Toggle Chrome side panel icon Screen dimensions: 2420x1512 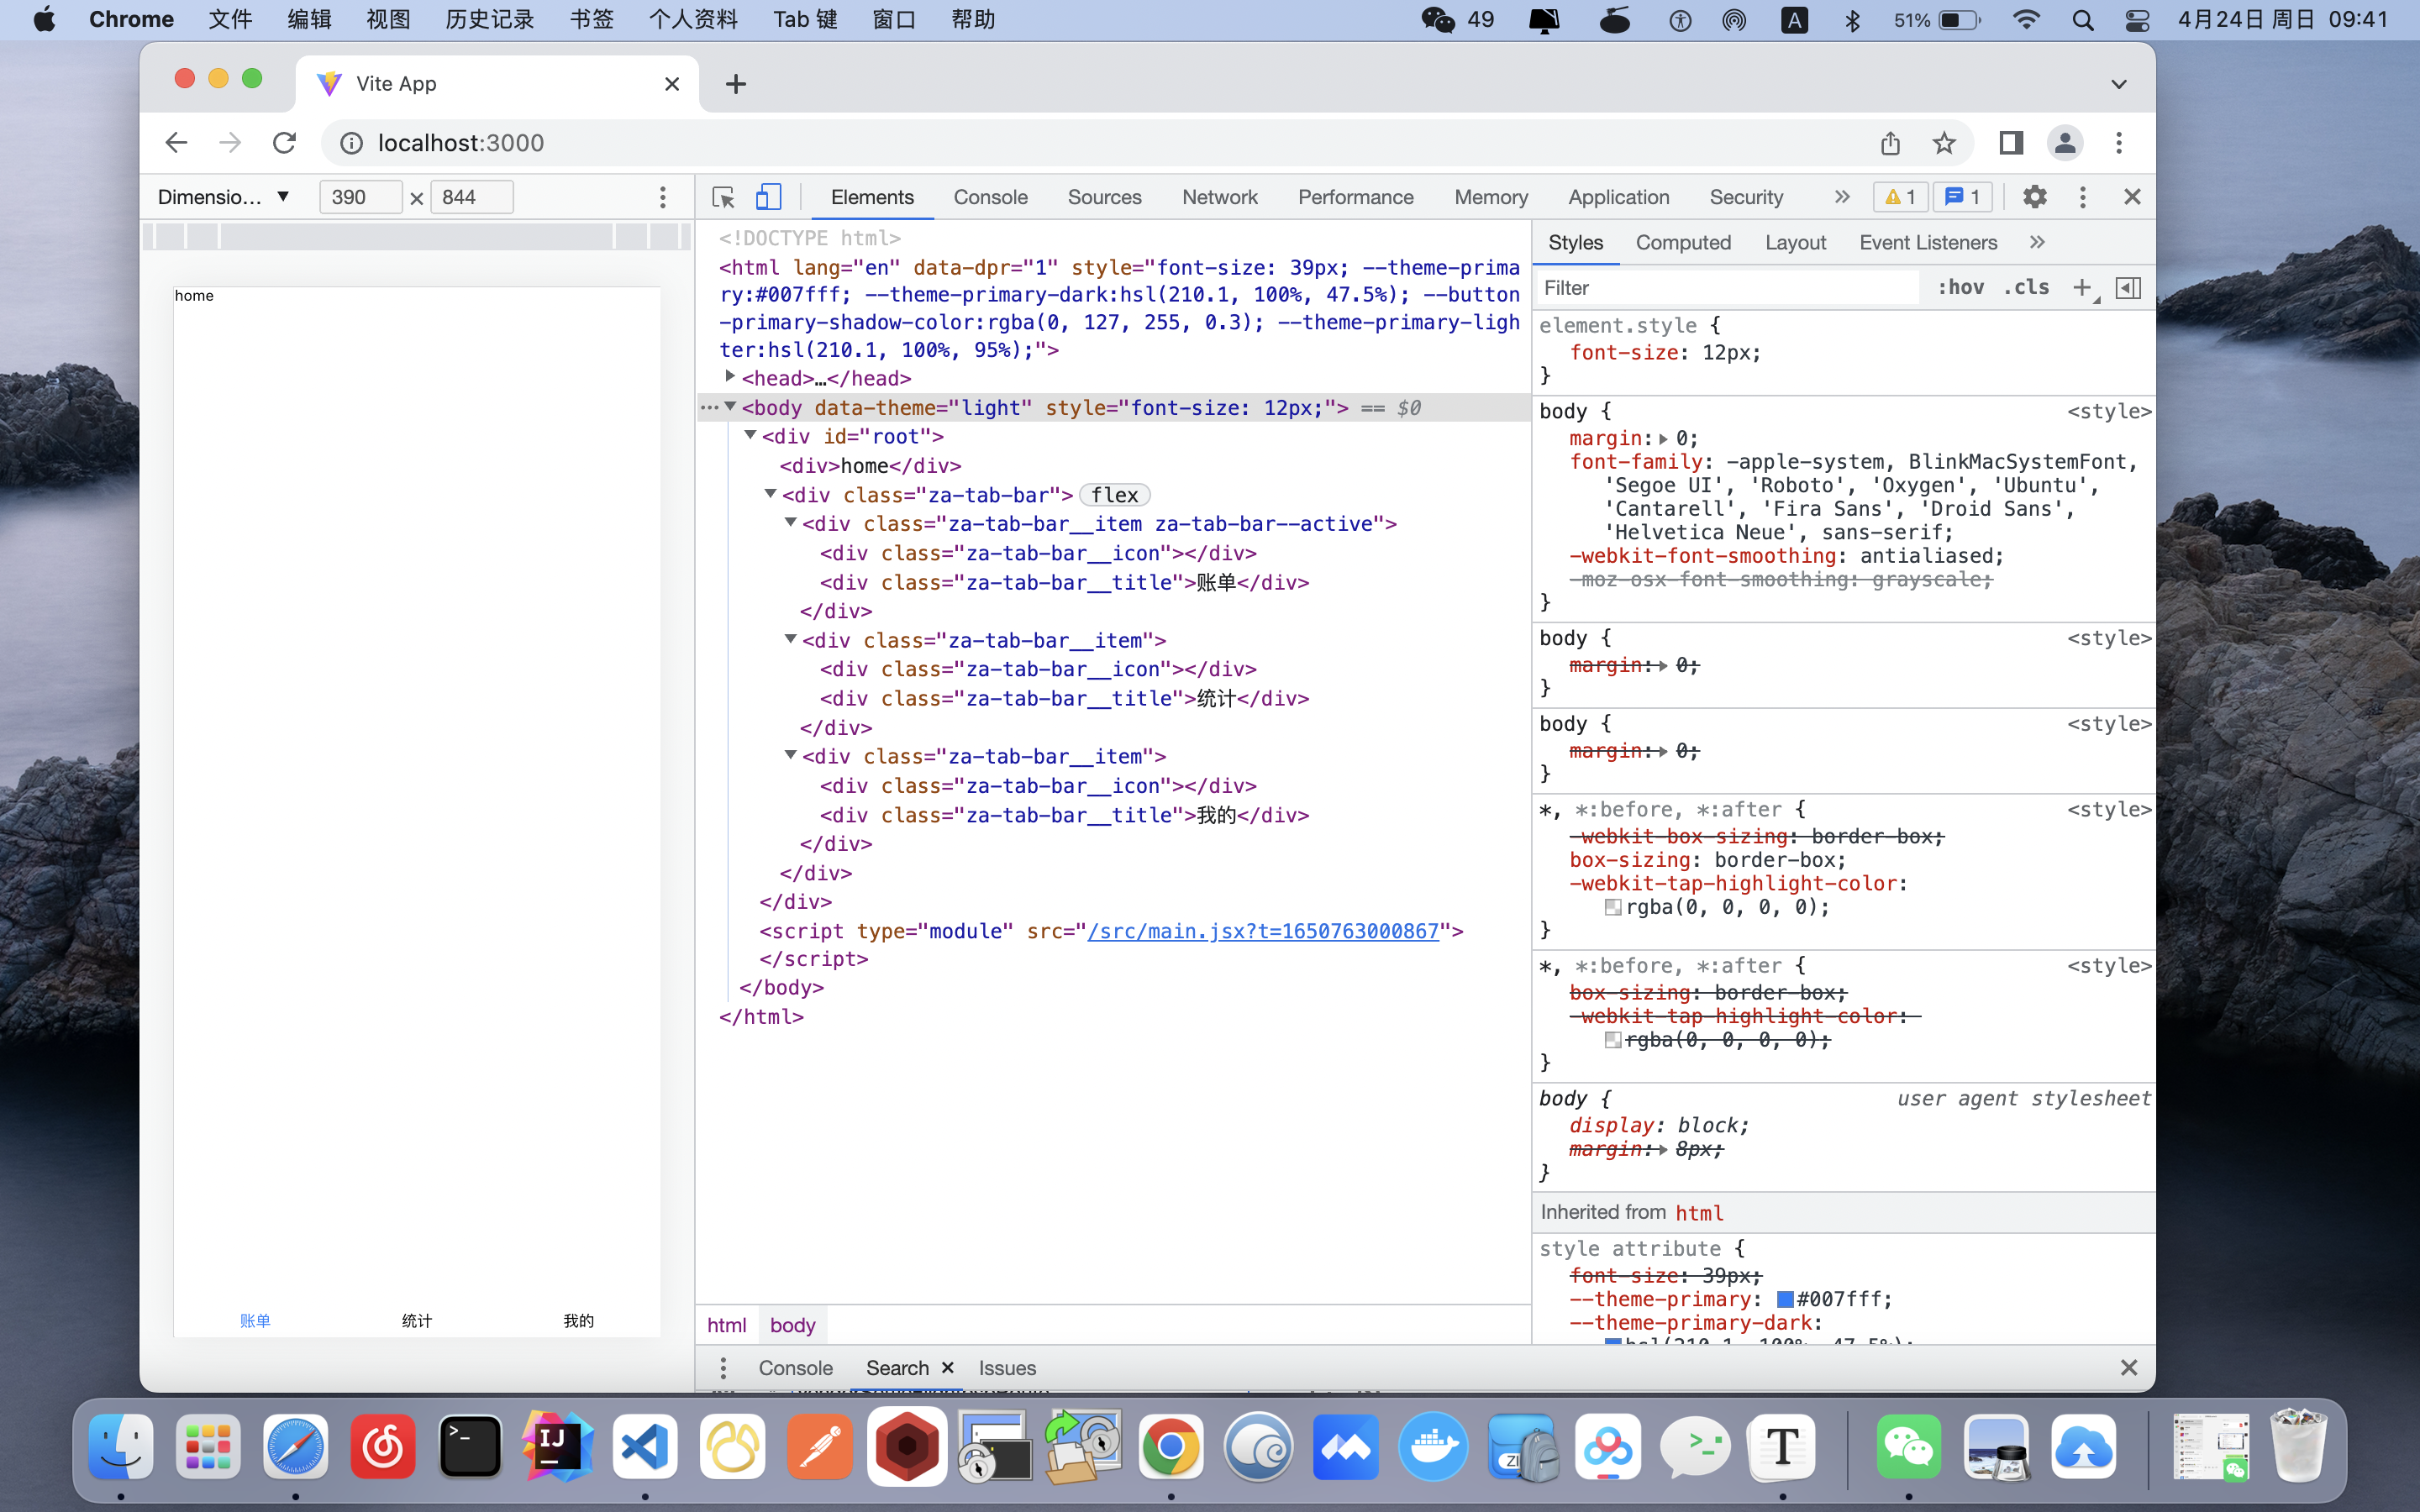(2011, 143)
